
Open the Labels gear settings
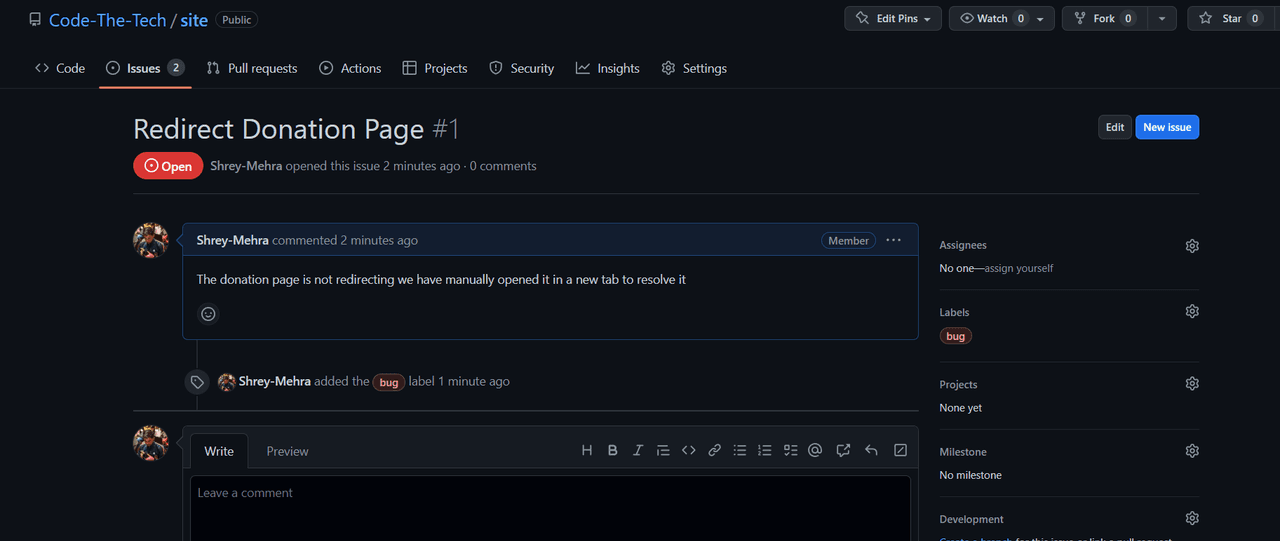(1192, 312)
